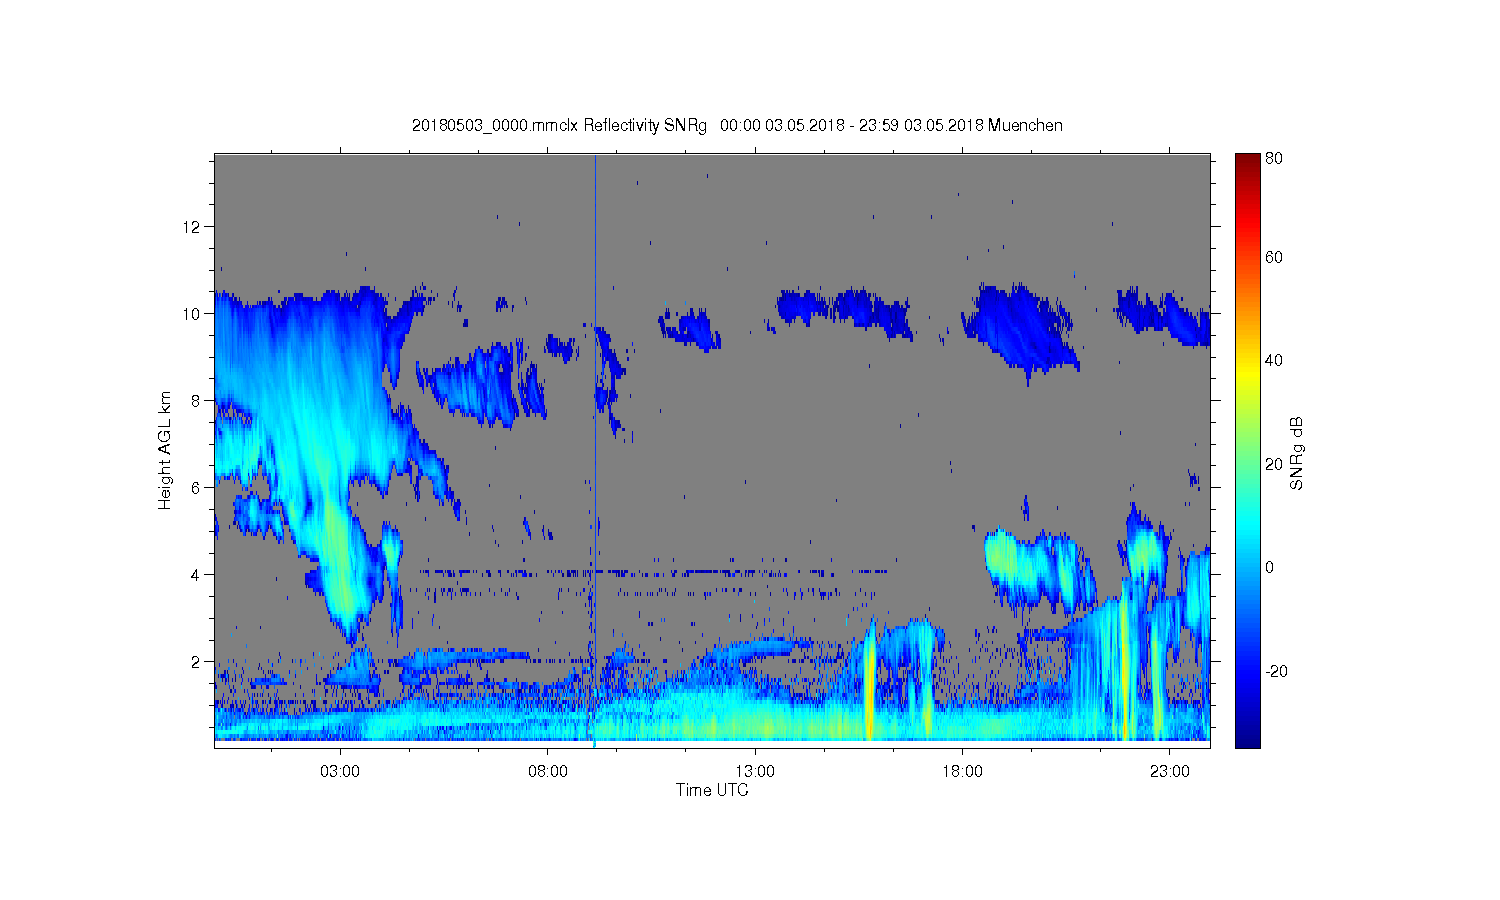This screenshot has height=900, width=1500.
Task: Click the colorbar value 80
Action: coord(1274,158)
